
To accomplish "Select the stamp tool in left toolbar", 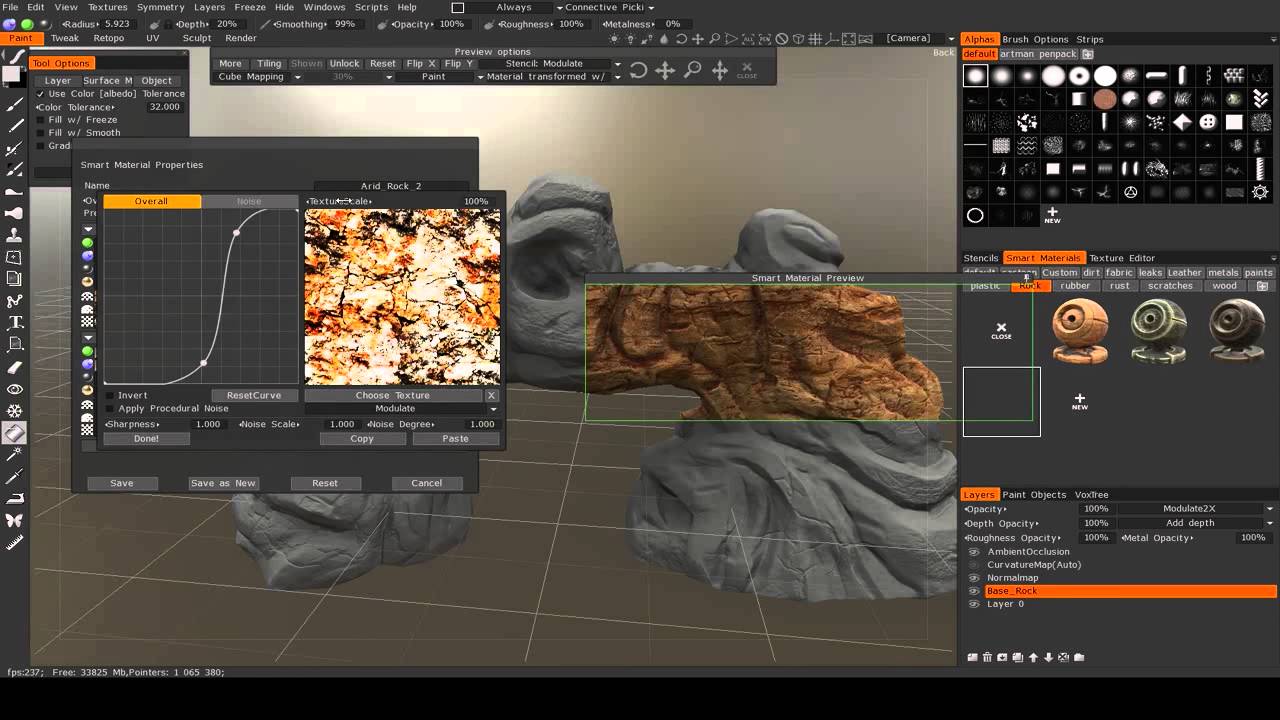I will 15,235.
